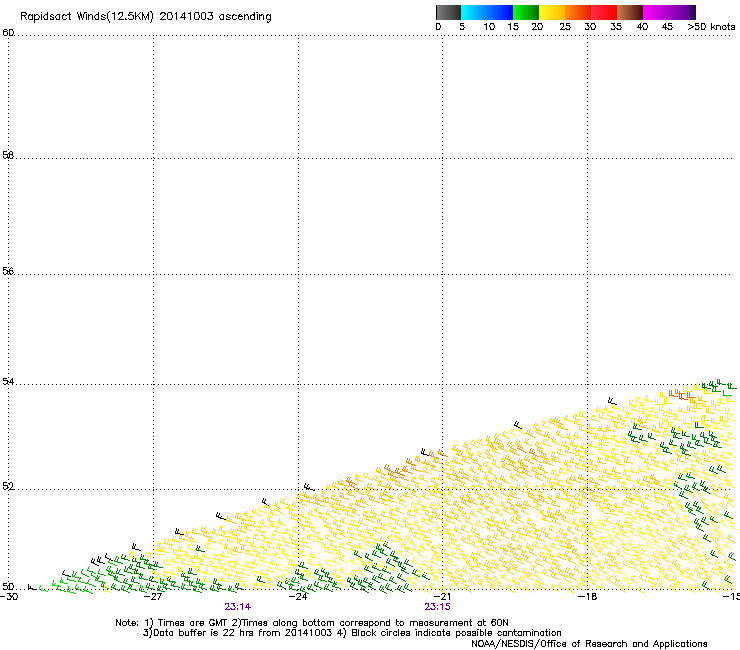
Task: Click the 35 tick label in legend
Action: tap(616, 27)
